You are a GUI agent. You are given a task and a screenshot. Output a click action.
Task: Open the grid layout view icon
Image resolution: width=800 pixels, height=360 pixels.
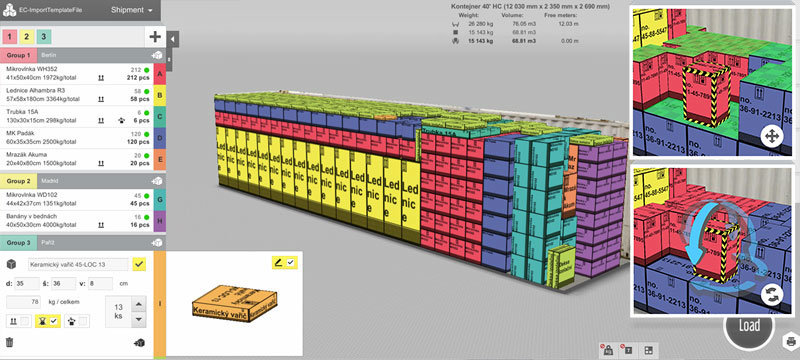648,350
